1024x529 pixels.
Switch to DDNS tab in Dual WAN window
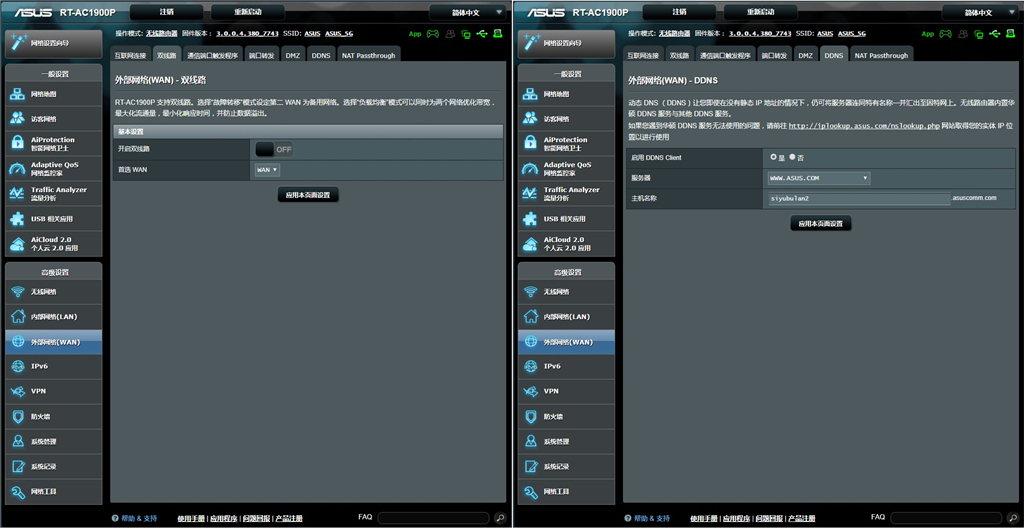pos(321,56)
